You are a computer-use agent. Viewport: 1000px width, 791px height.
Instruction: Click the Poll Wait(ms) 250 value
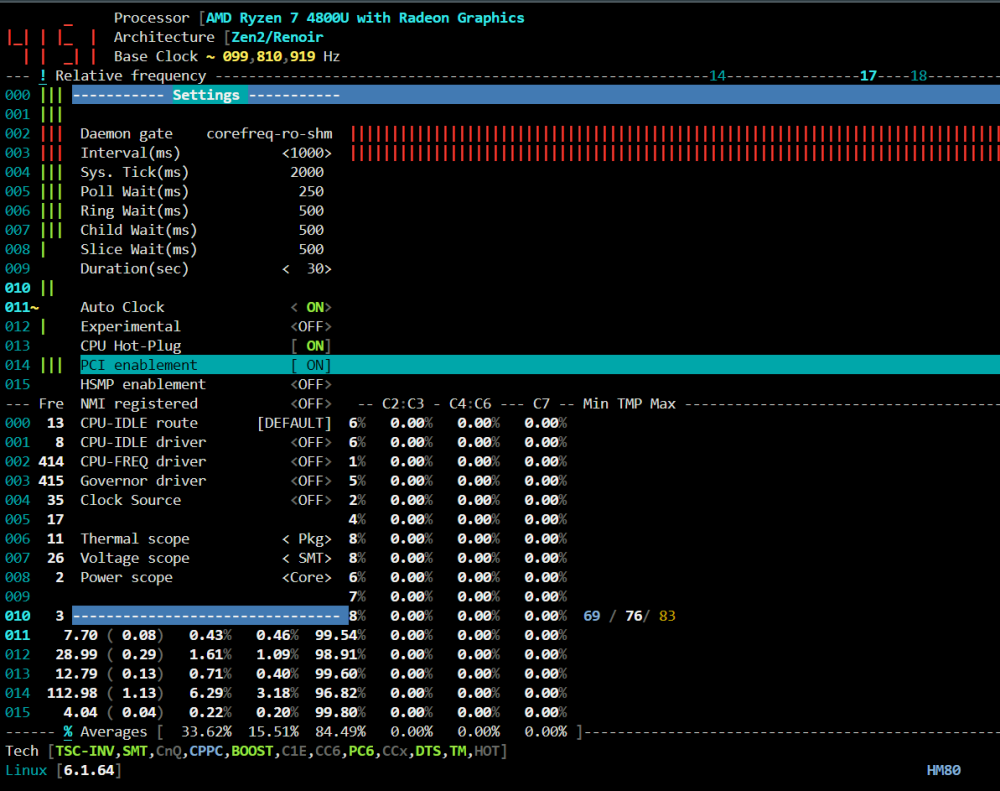pyautogui.click(x=311, y=191)
